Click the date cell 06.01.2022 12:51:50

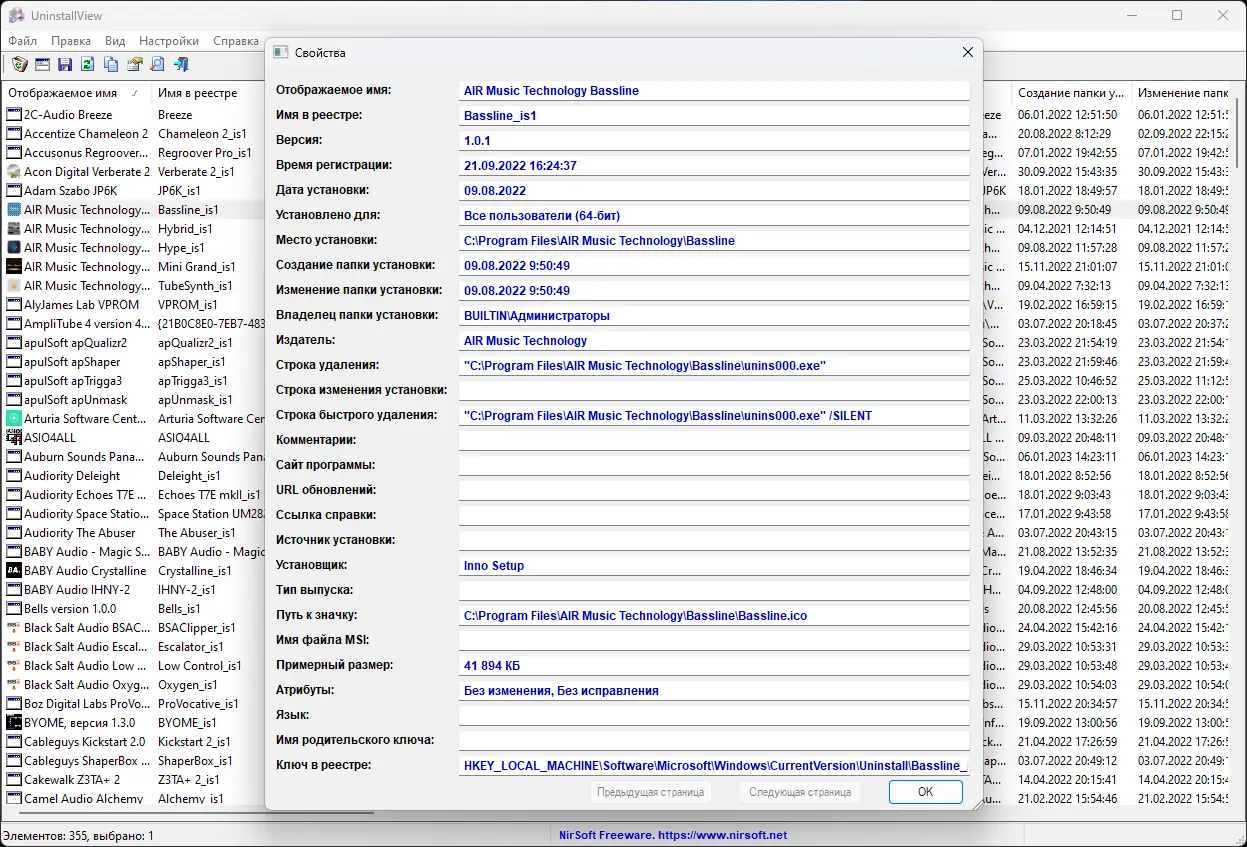1067,115
